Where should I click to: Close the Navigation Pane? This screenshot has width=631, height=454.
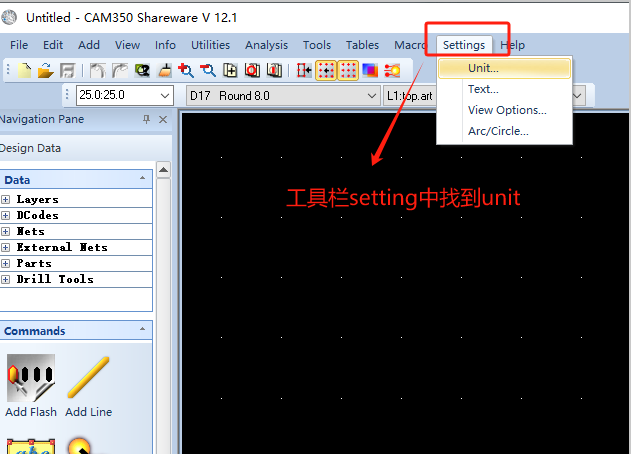tap(163, 119)
